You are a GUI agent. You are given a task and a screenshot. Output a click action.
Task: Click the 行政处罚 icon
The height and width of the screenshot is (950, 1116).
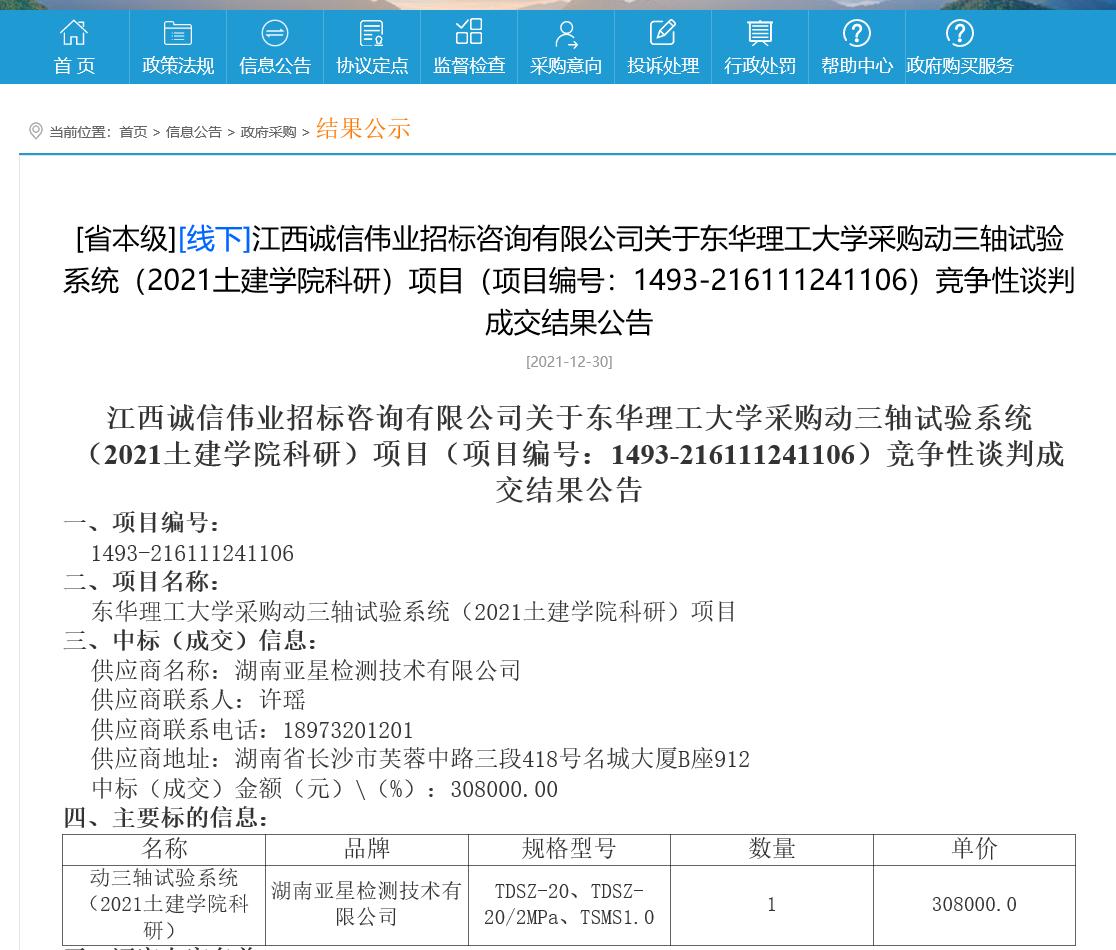pyautogui.click(x=760, y=33)
